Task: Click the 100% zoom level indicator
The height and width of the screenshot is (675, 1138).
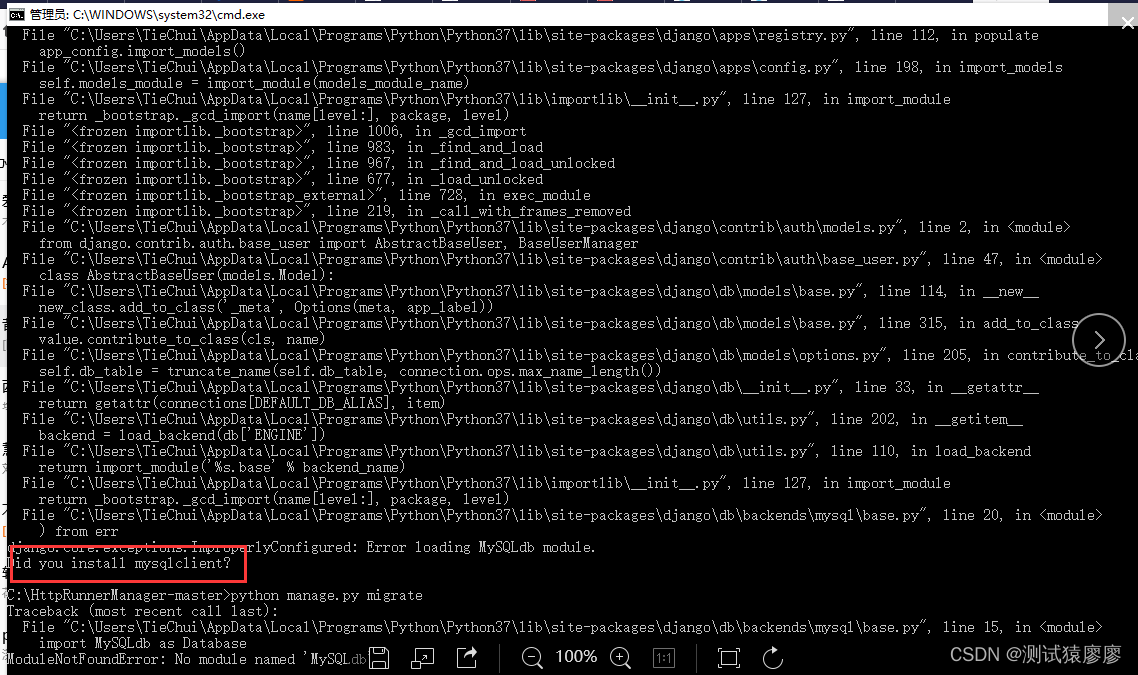Action: 575,657
